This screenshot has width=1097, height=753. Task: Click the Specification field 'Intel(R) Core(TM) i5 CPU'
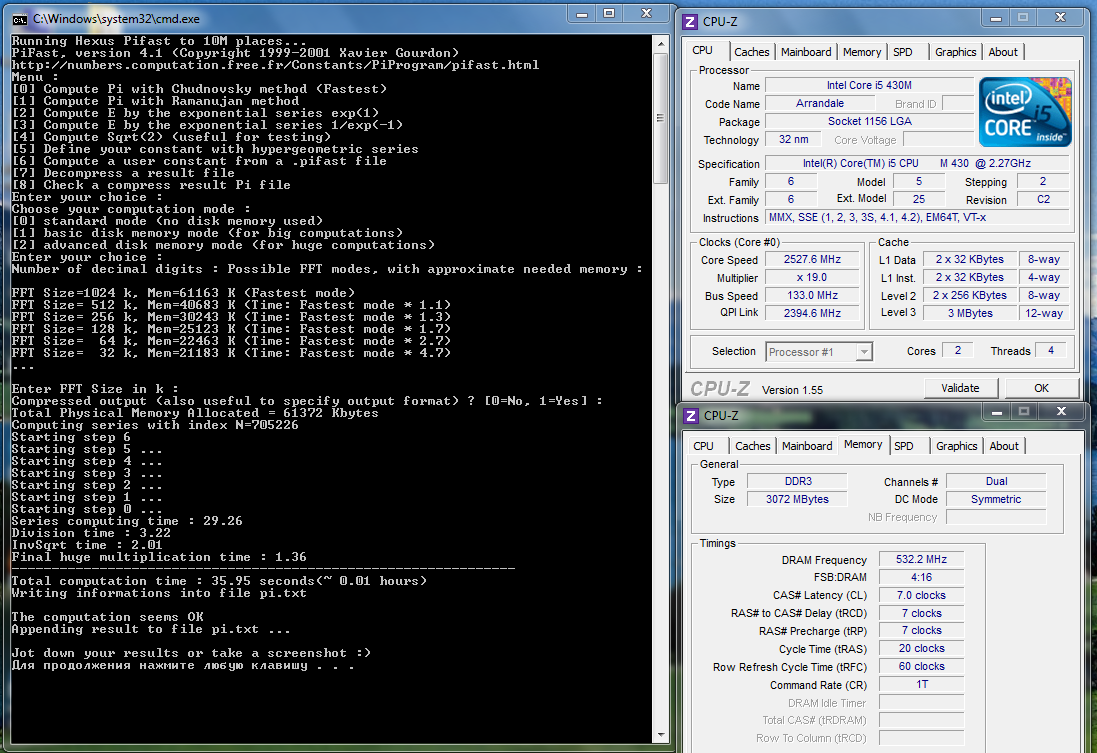coord(917,164)
